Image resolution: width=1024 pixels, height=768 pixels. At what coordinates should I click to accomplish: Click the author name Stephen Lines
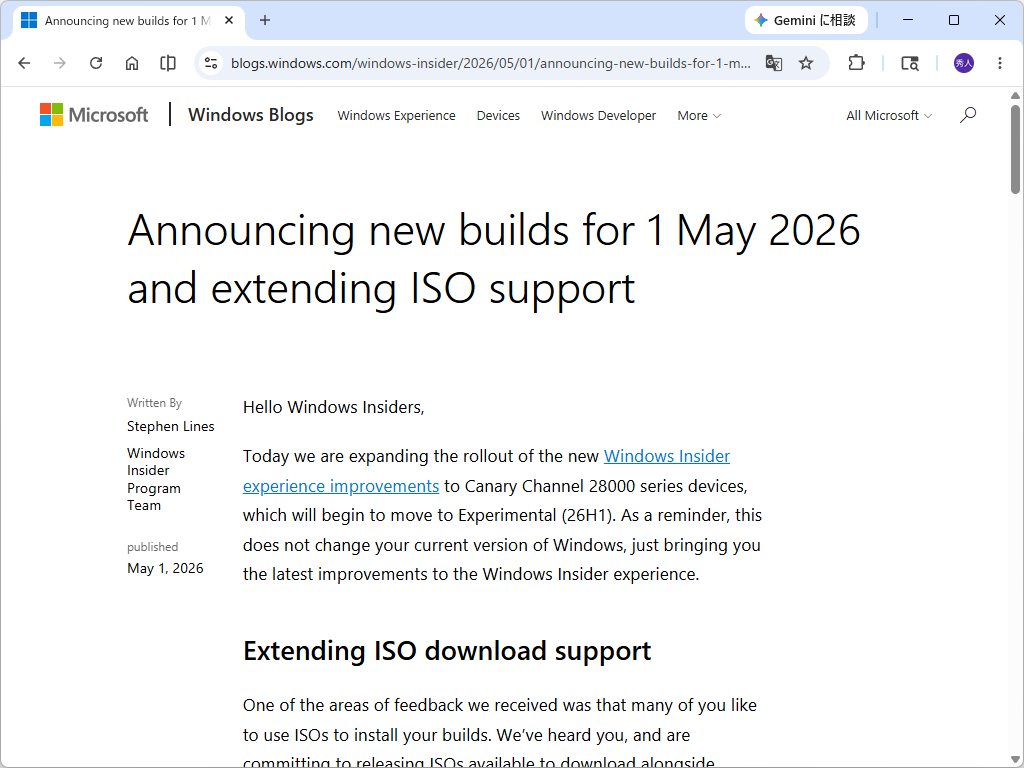point(170,426)
